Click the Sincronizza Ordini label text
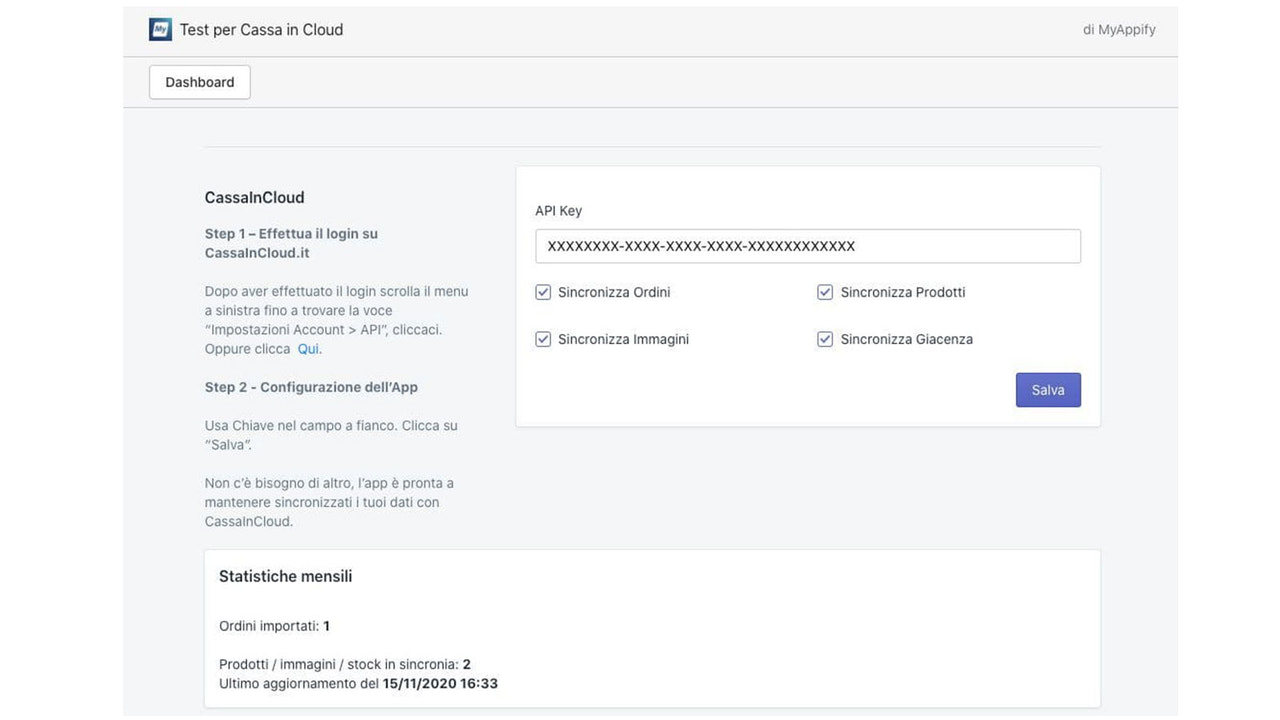 (614, 291)
